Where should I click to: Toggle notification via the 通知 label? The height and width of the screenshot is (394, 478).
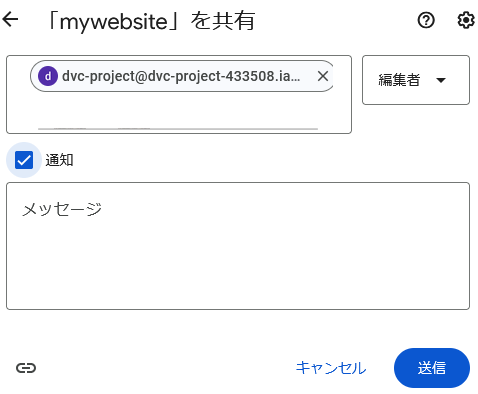coord(59,160)
